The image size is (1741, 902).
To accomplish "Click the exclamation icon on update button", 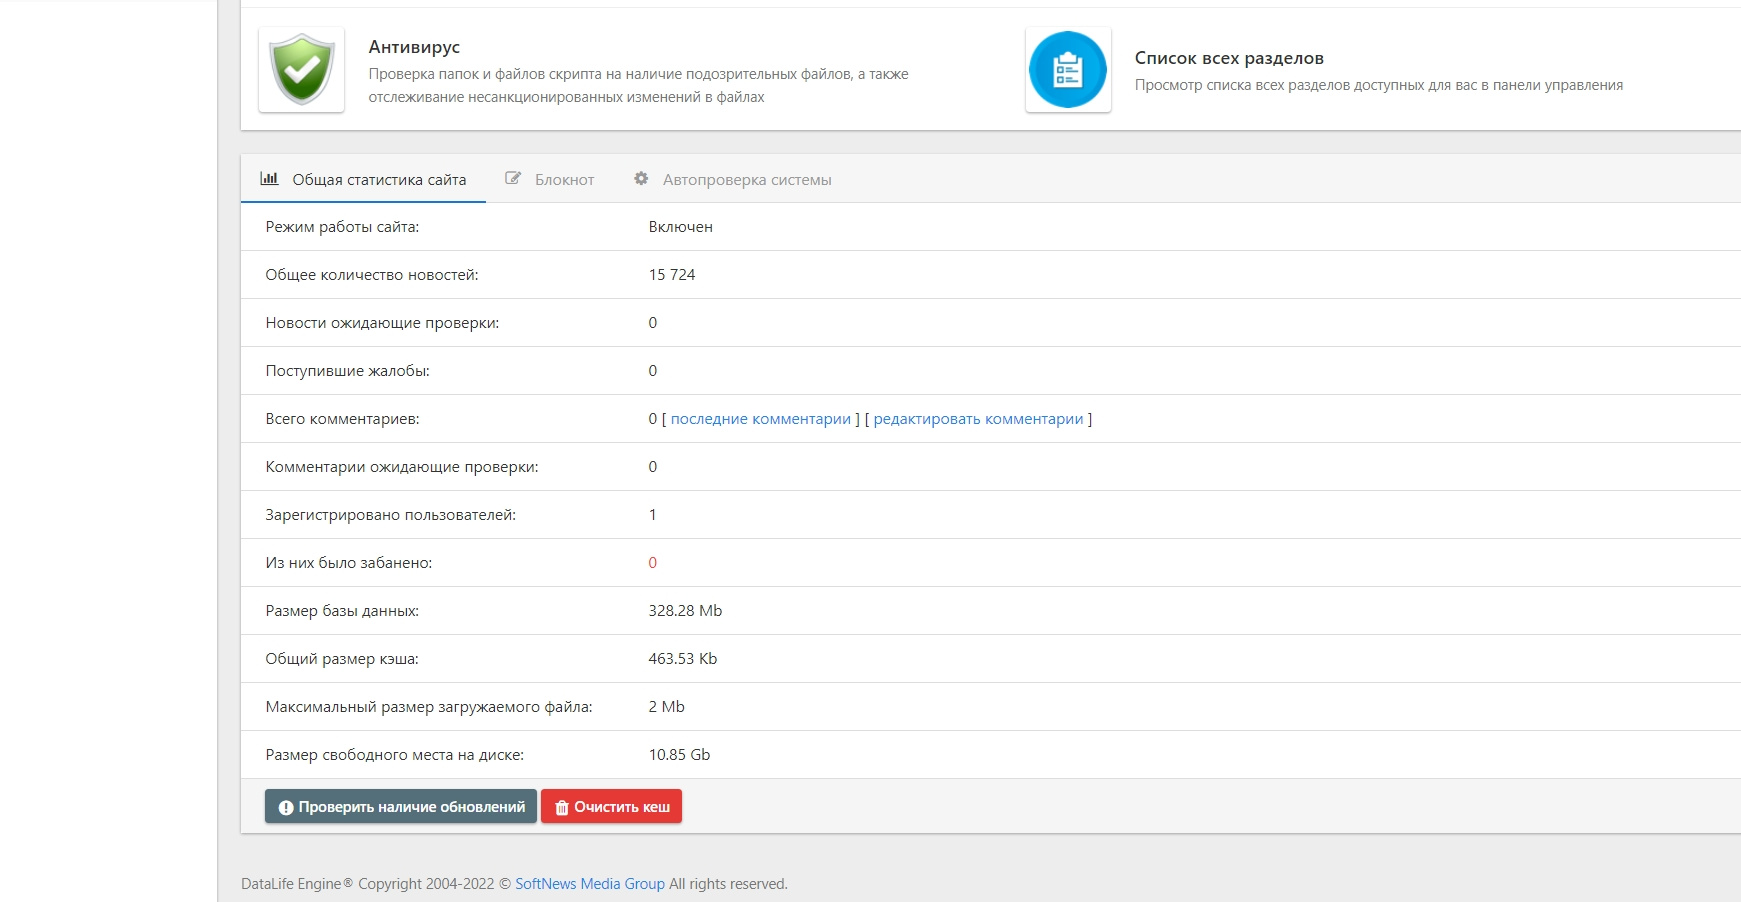I will coord(286,808).
